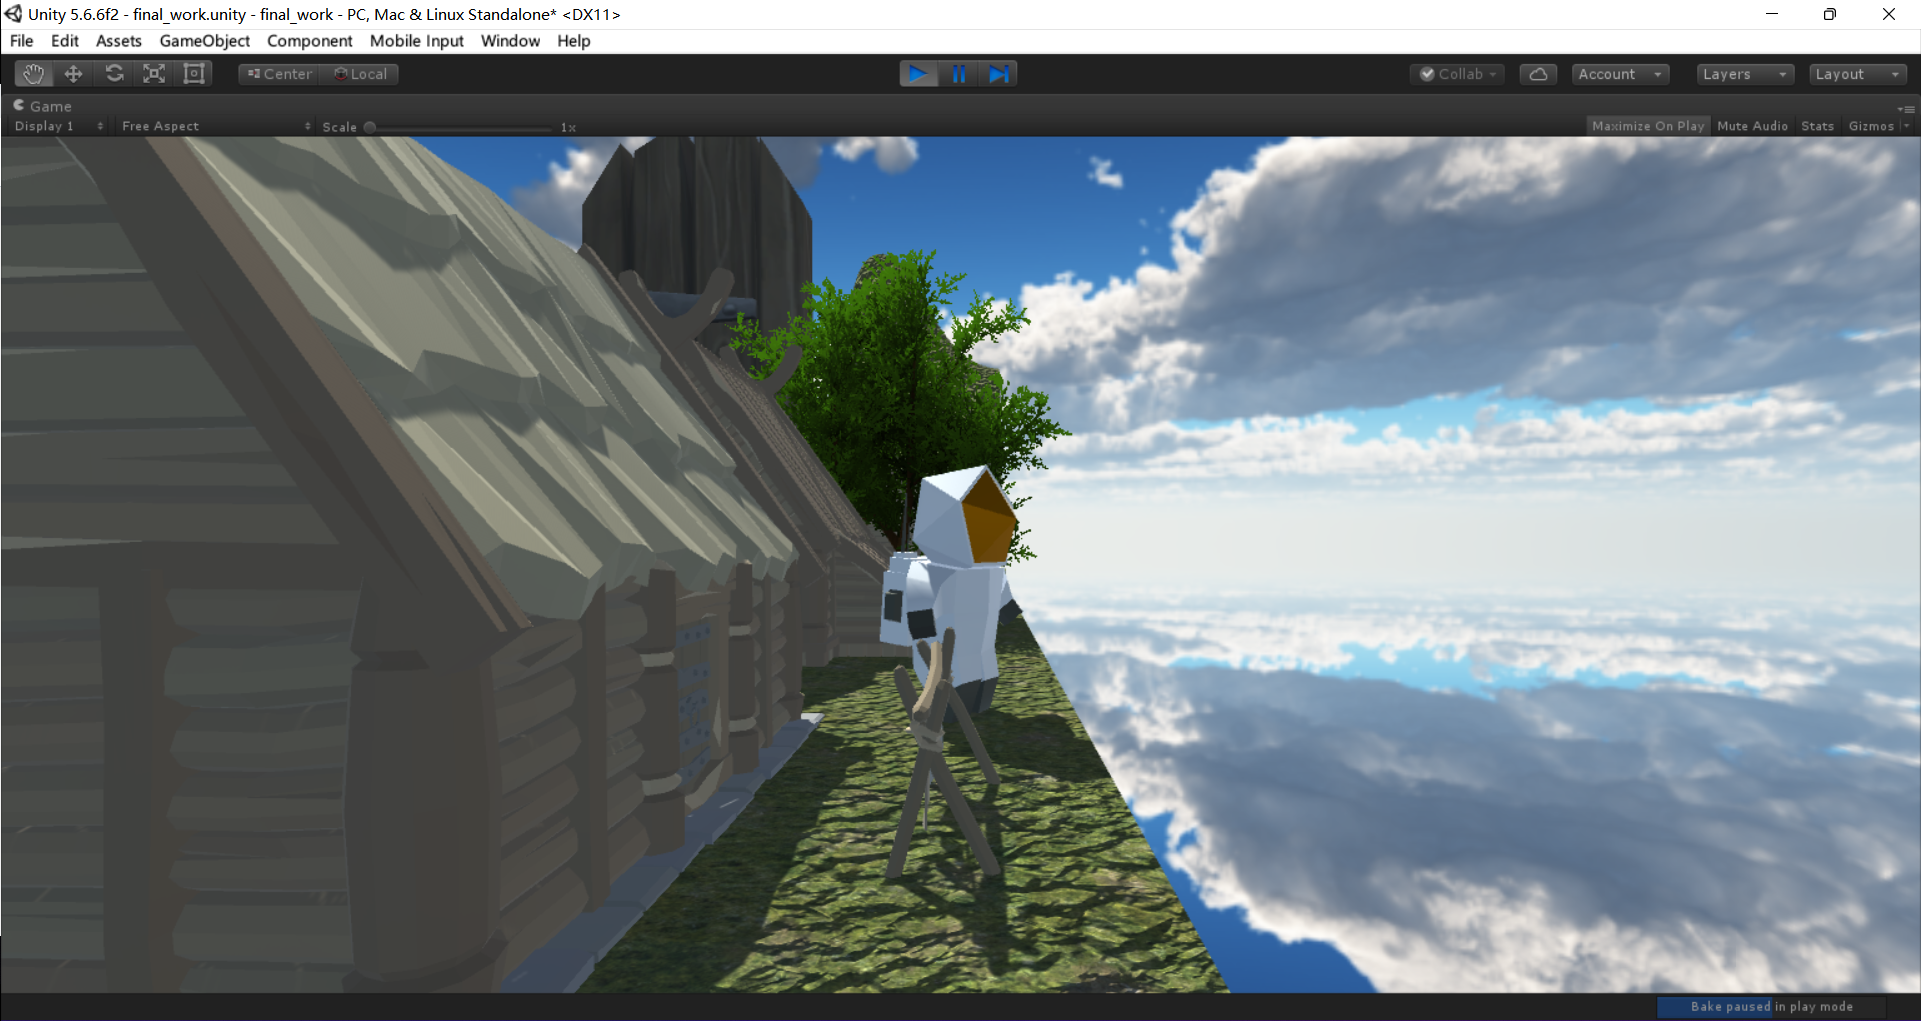Viewport: 1921px width, 1021px height.
Task: Open the GameObject menu
Action: coord(205,41)
